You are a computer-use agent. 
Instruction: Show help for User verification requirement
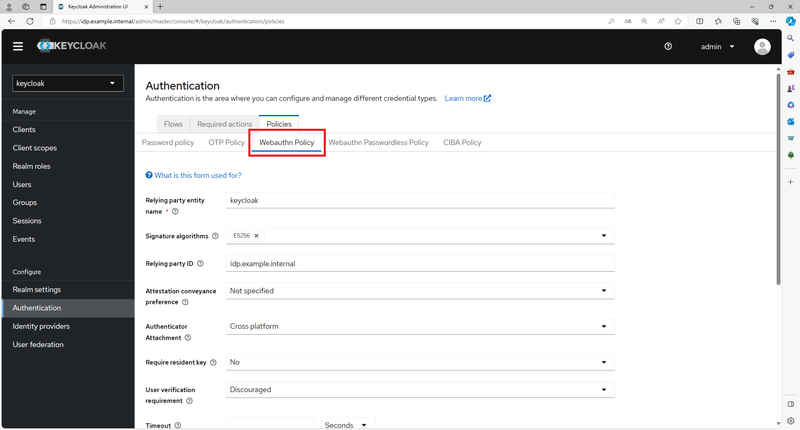[189, 401]
